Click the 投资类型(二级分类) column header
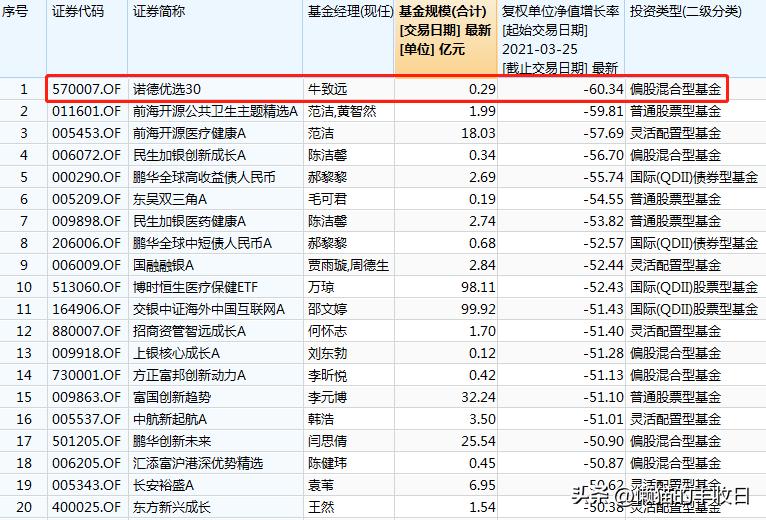Image resolution: width=766 pixels, height=520 pixels. [686, 11]
